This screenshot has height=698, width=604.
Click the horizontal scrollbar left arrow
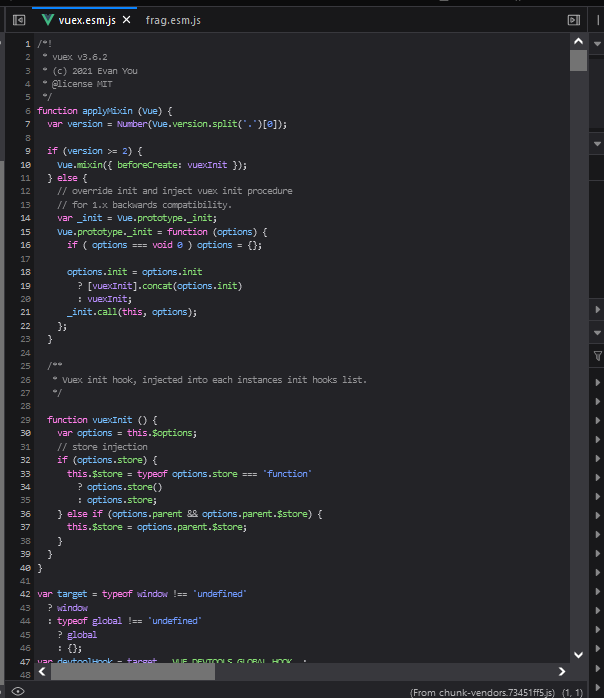click(x=42, y=671)
